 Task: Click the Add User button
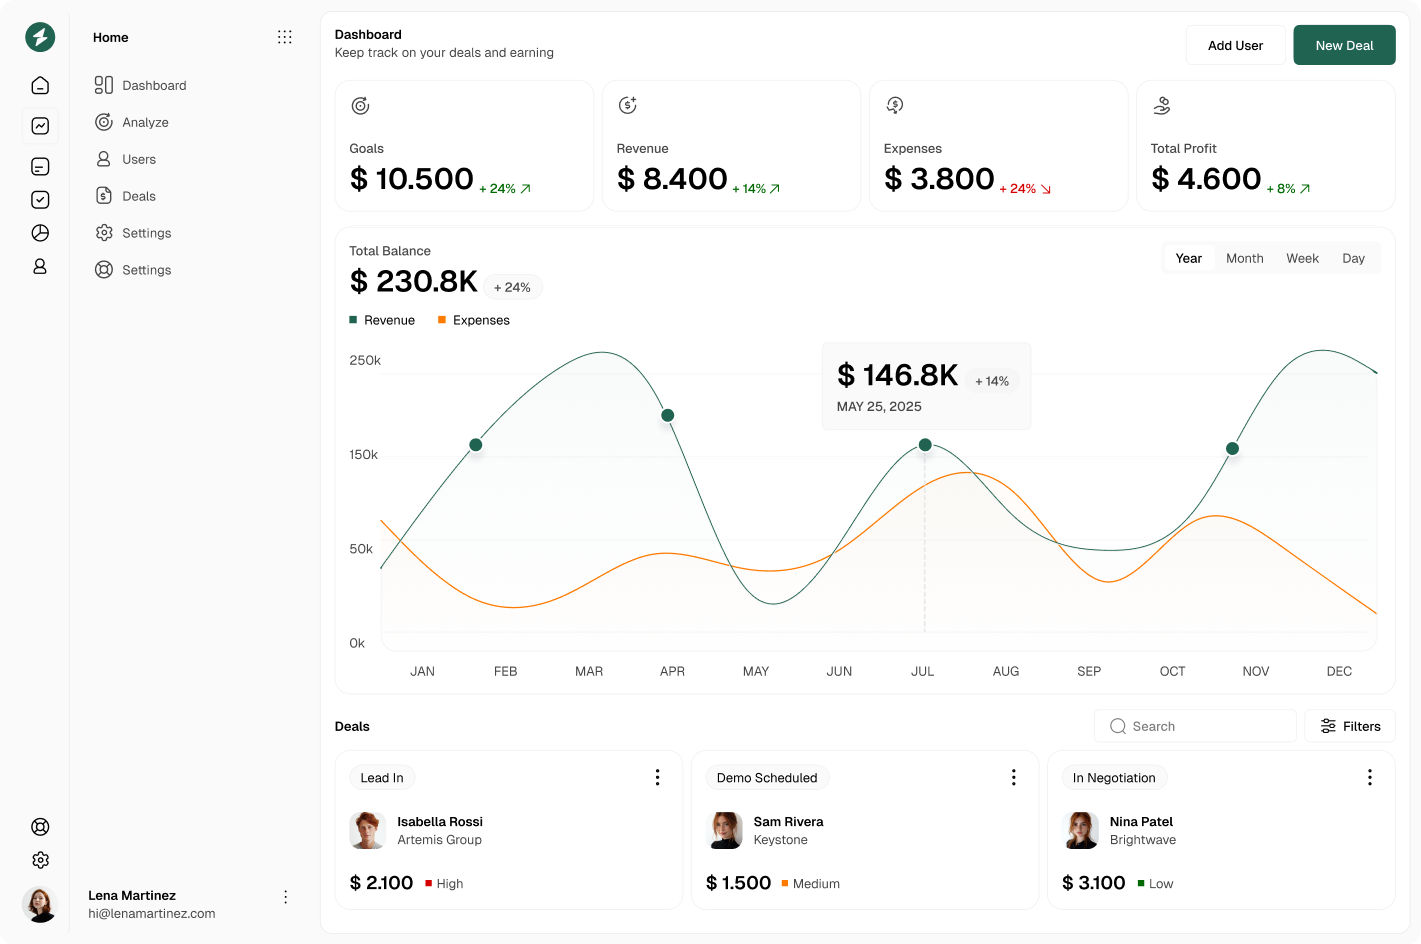click(1235, 45)
